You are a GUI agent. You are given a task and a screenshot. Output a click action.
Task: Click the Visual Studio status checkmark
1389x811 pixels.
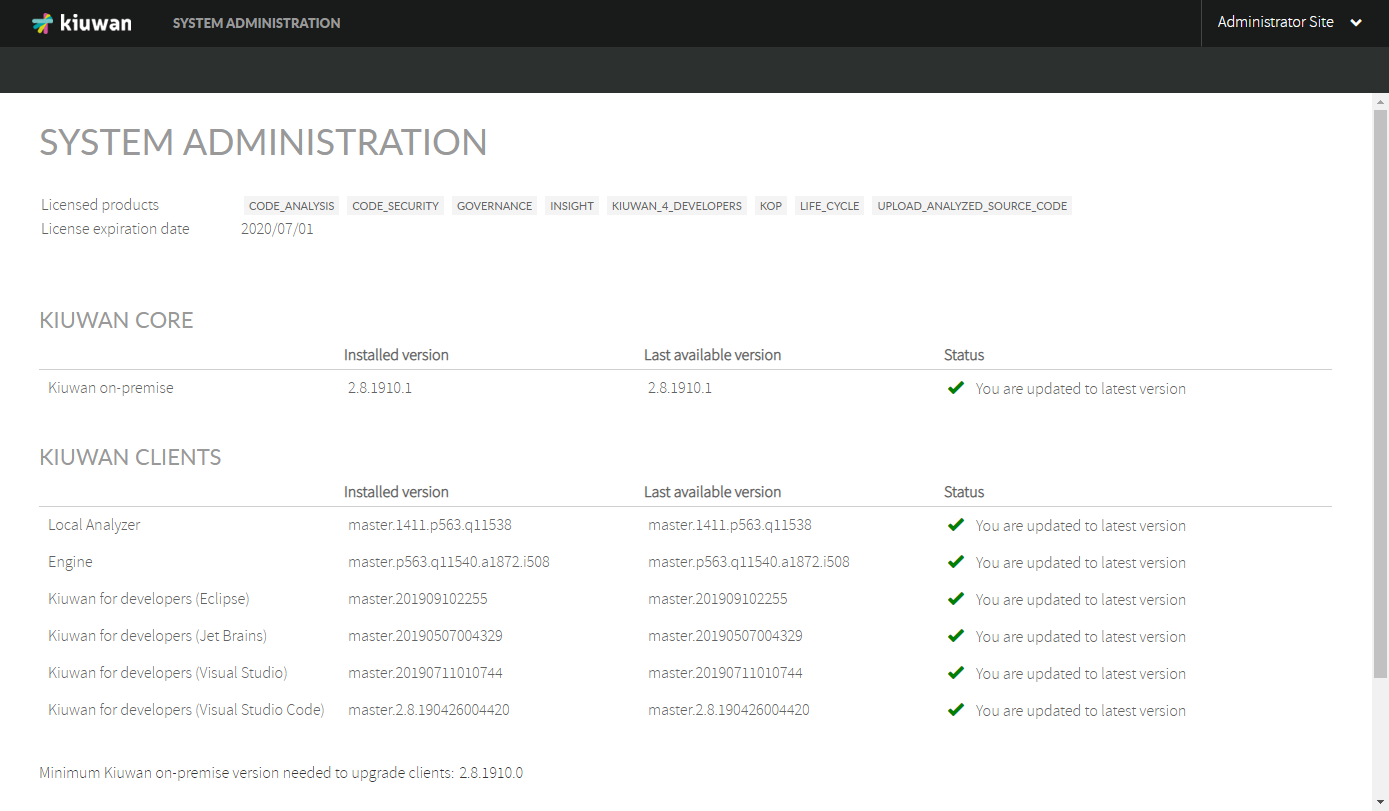tap(956, 672)
